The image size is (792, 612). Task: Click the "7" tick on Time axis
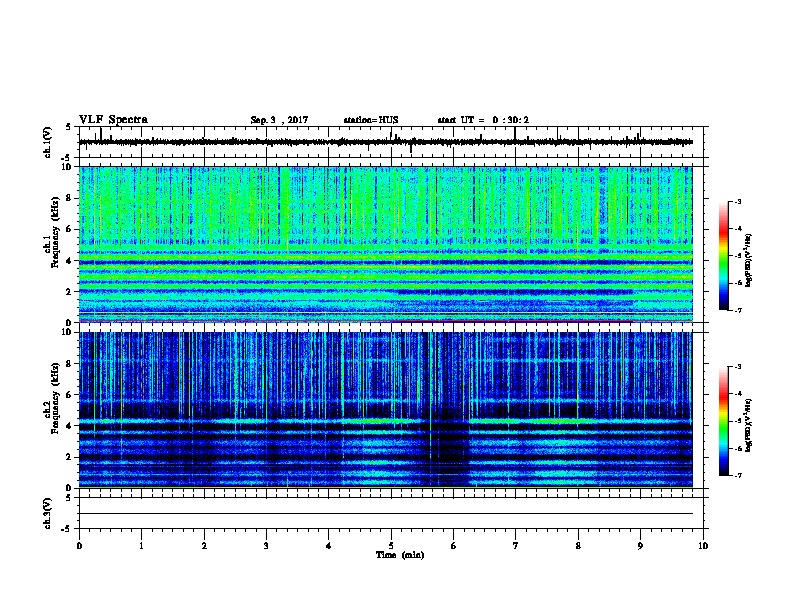516,545
